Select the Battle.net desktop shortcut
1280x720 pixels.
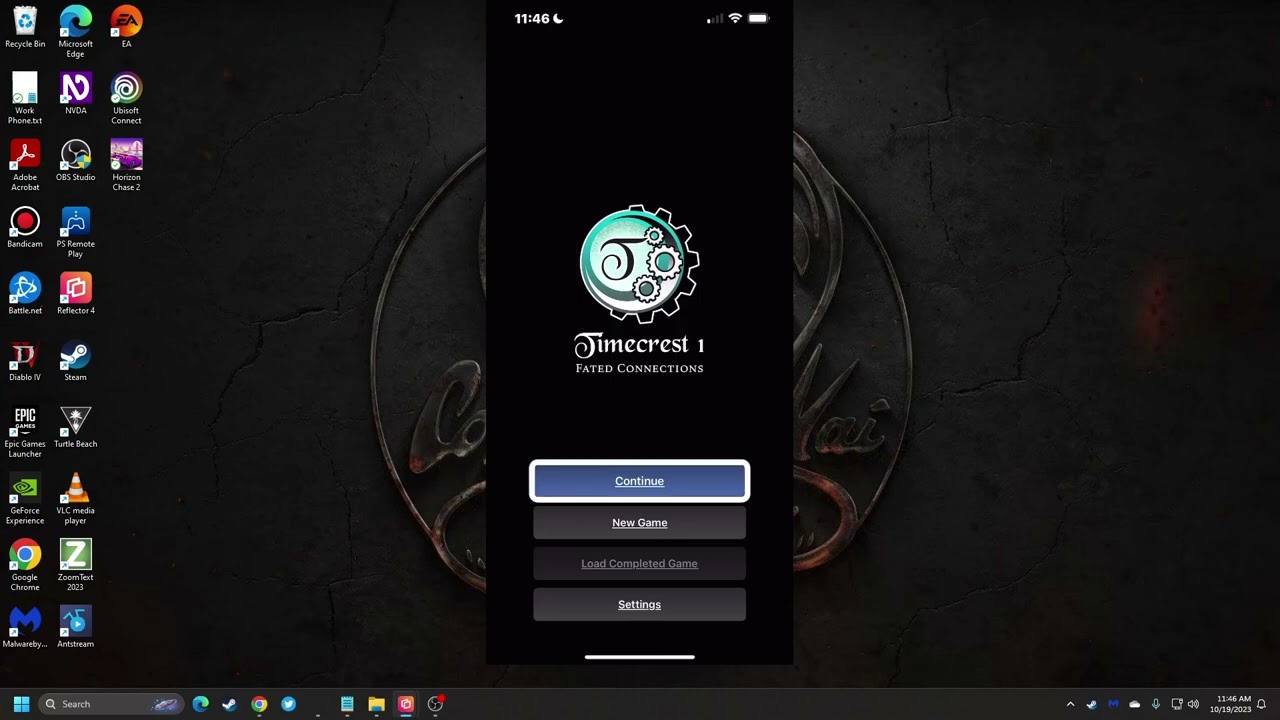tap(25, 294)
